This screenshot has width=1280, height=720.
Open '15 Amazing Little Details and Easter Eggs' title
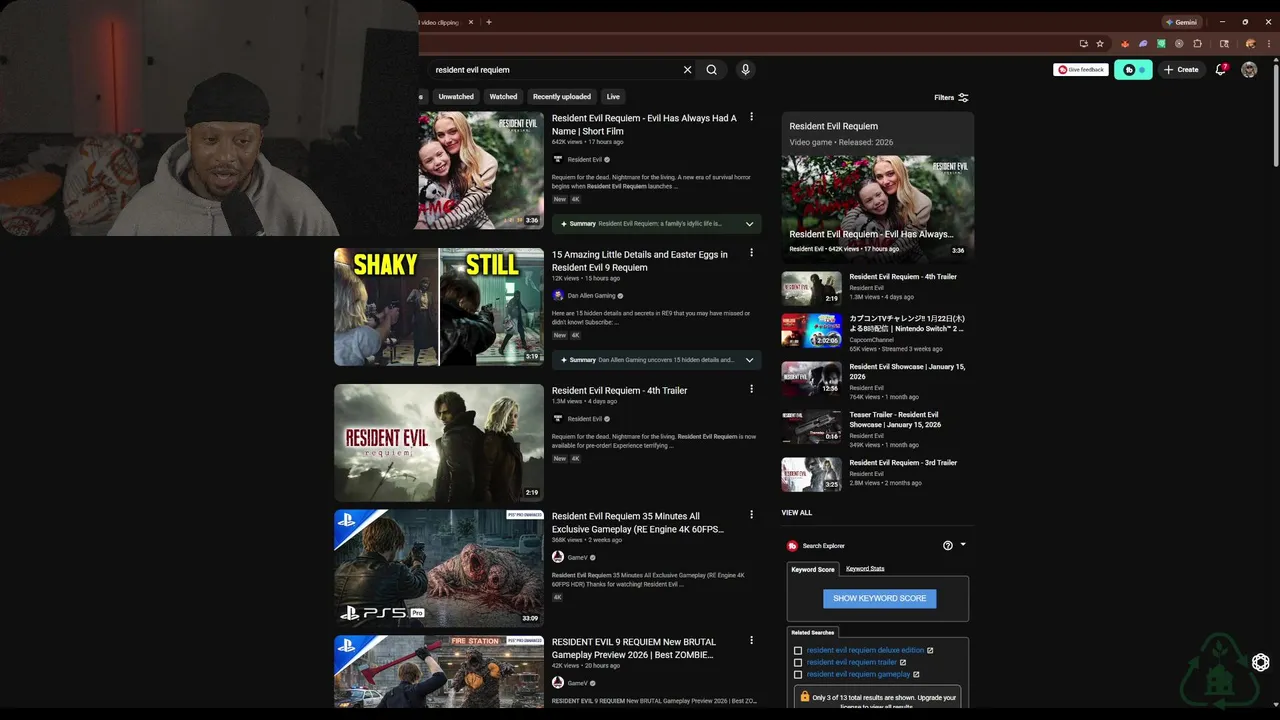tap(640, 261)
